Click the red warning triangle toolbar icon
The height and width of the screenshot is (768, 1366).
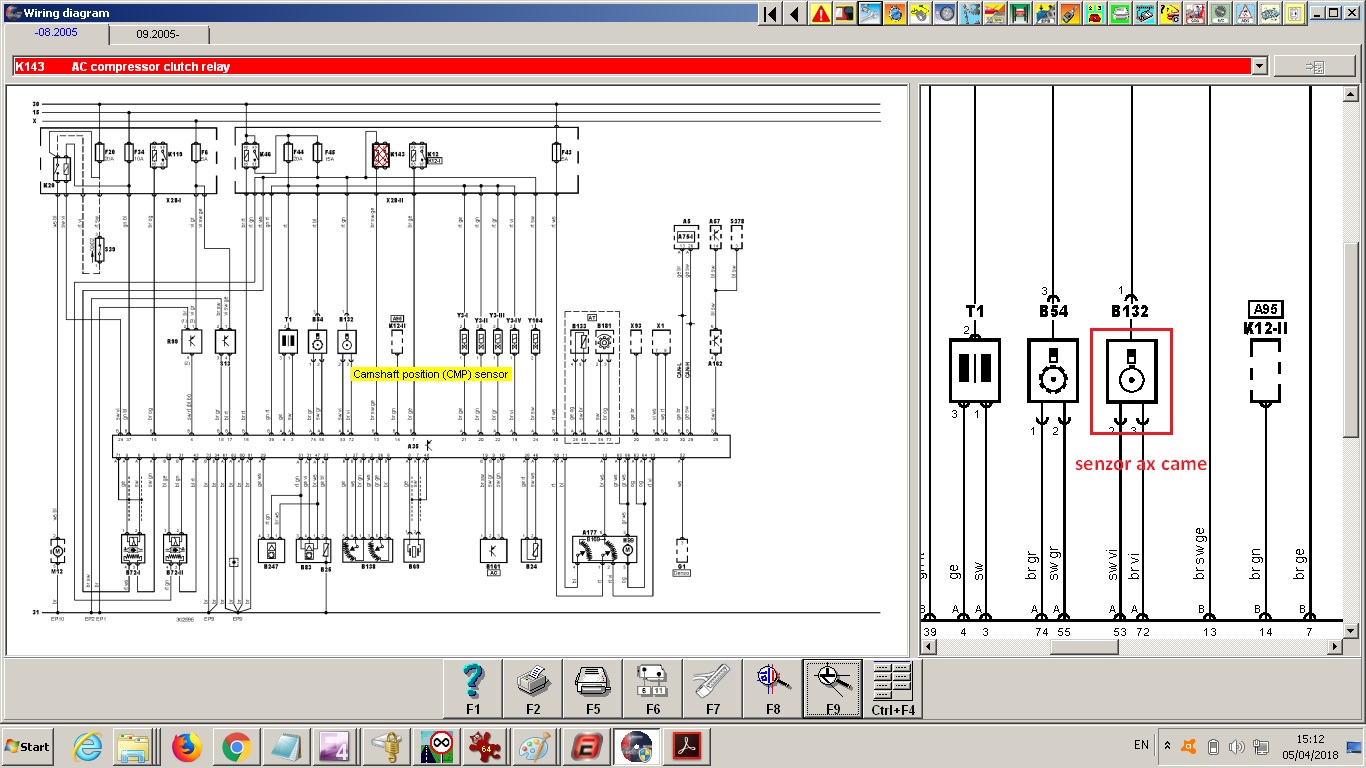coord(821,14)
